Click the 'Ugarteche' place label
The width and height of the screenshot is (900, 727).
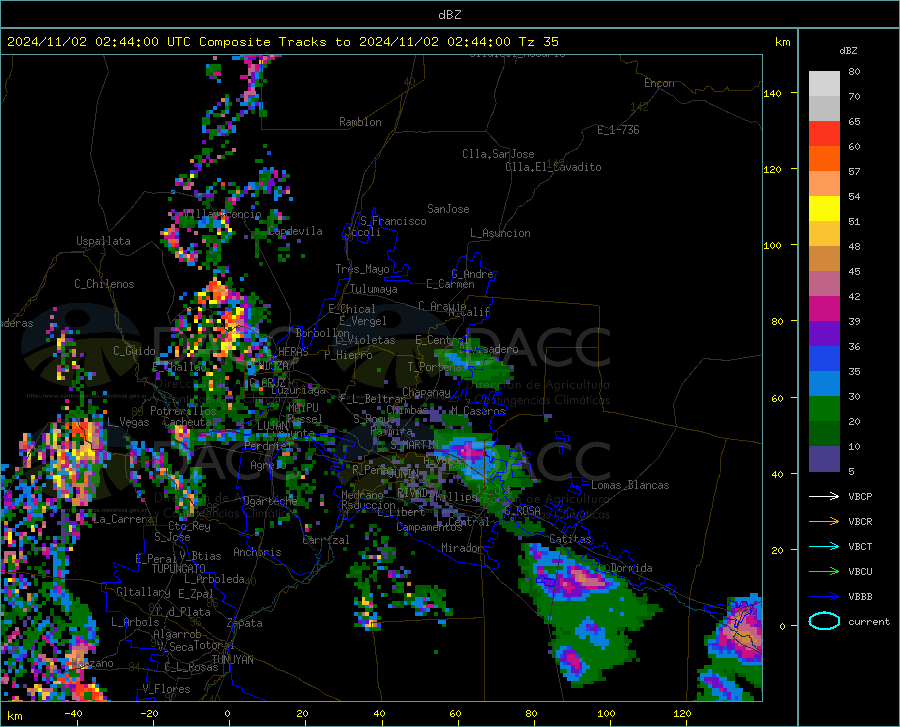pyautogui.click(x=270, y=501)
